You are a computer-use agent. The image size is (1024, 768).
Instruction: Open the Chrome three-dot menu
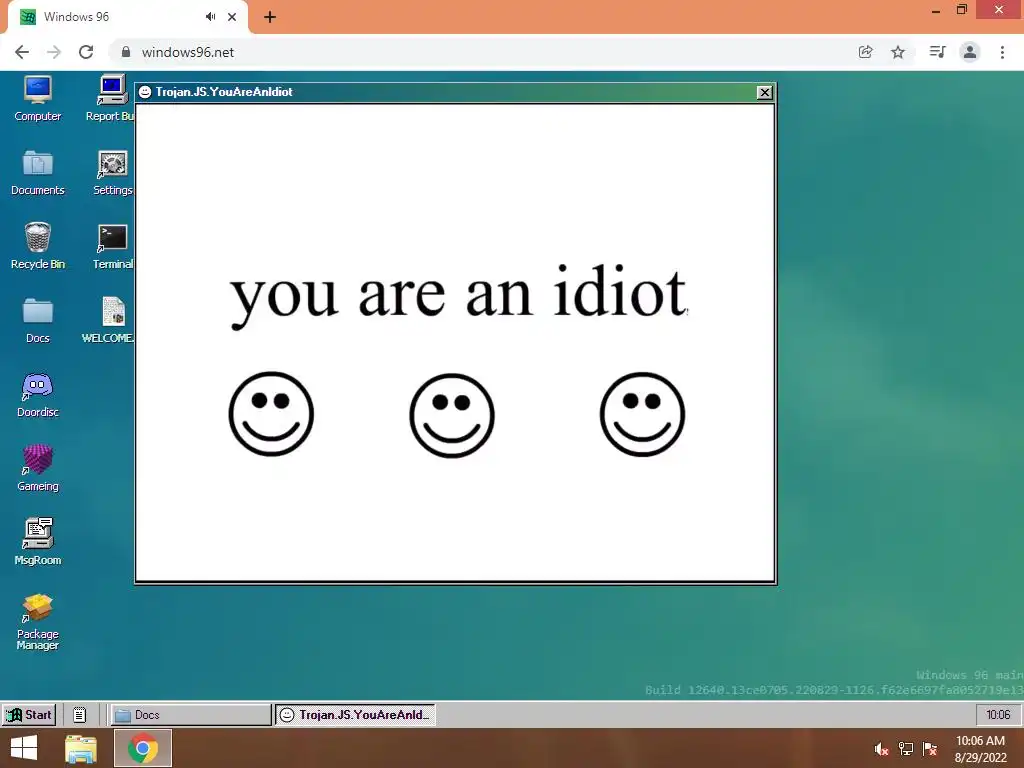tap(1002, 52)
